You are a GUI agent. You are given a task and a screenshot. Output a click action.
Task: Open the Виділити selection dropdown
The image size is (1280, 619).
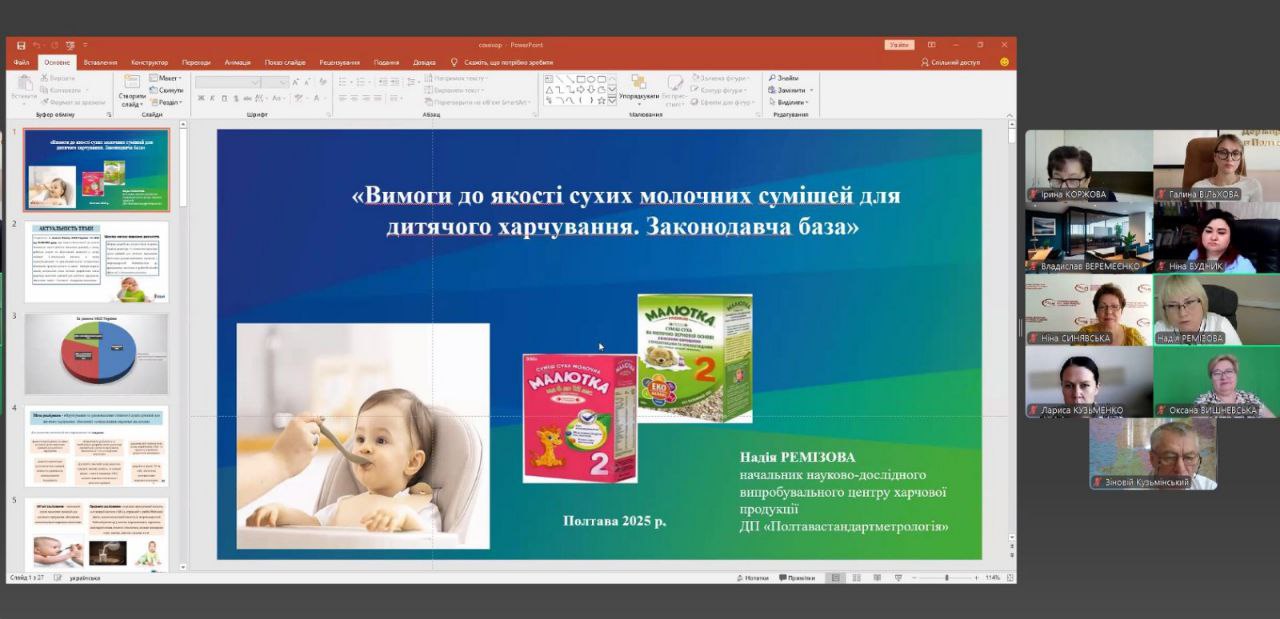coord(789,102)
